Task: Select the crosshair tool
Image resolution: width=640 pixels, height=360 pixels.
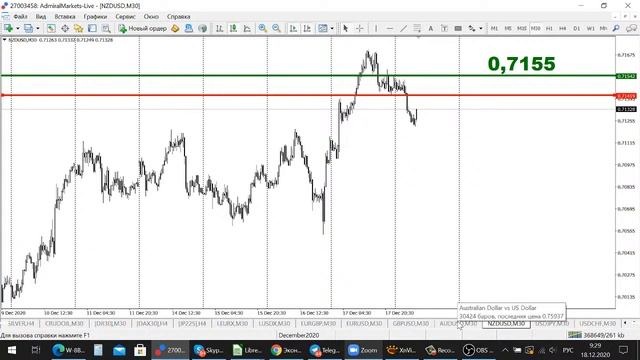Action: (360, 28)
